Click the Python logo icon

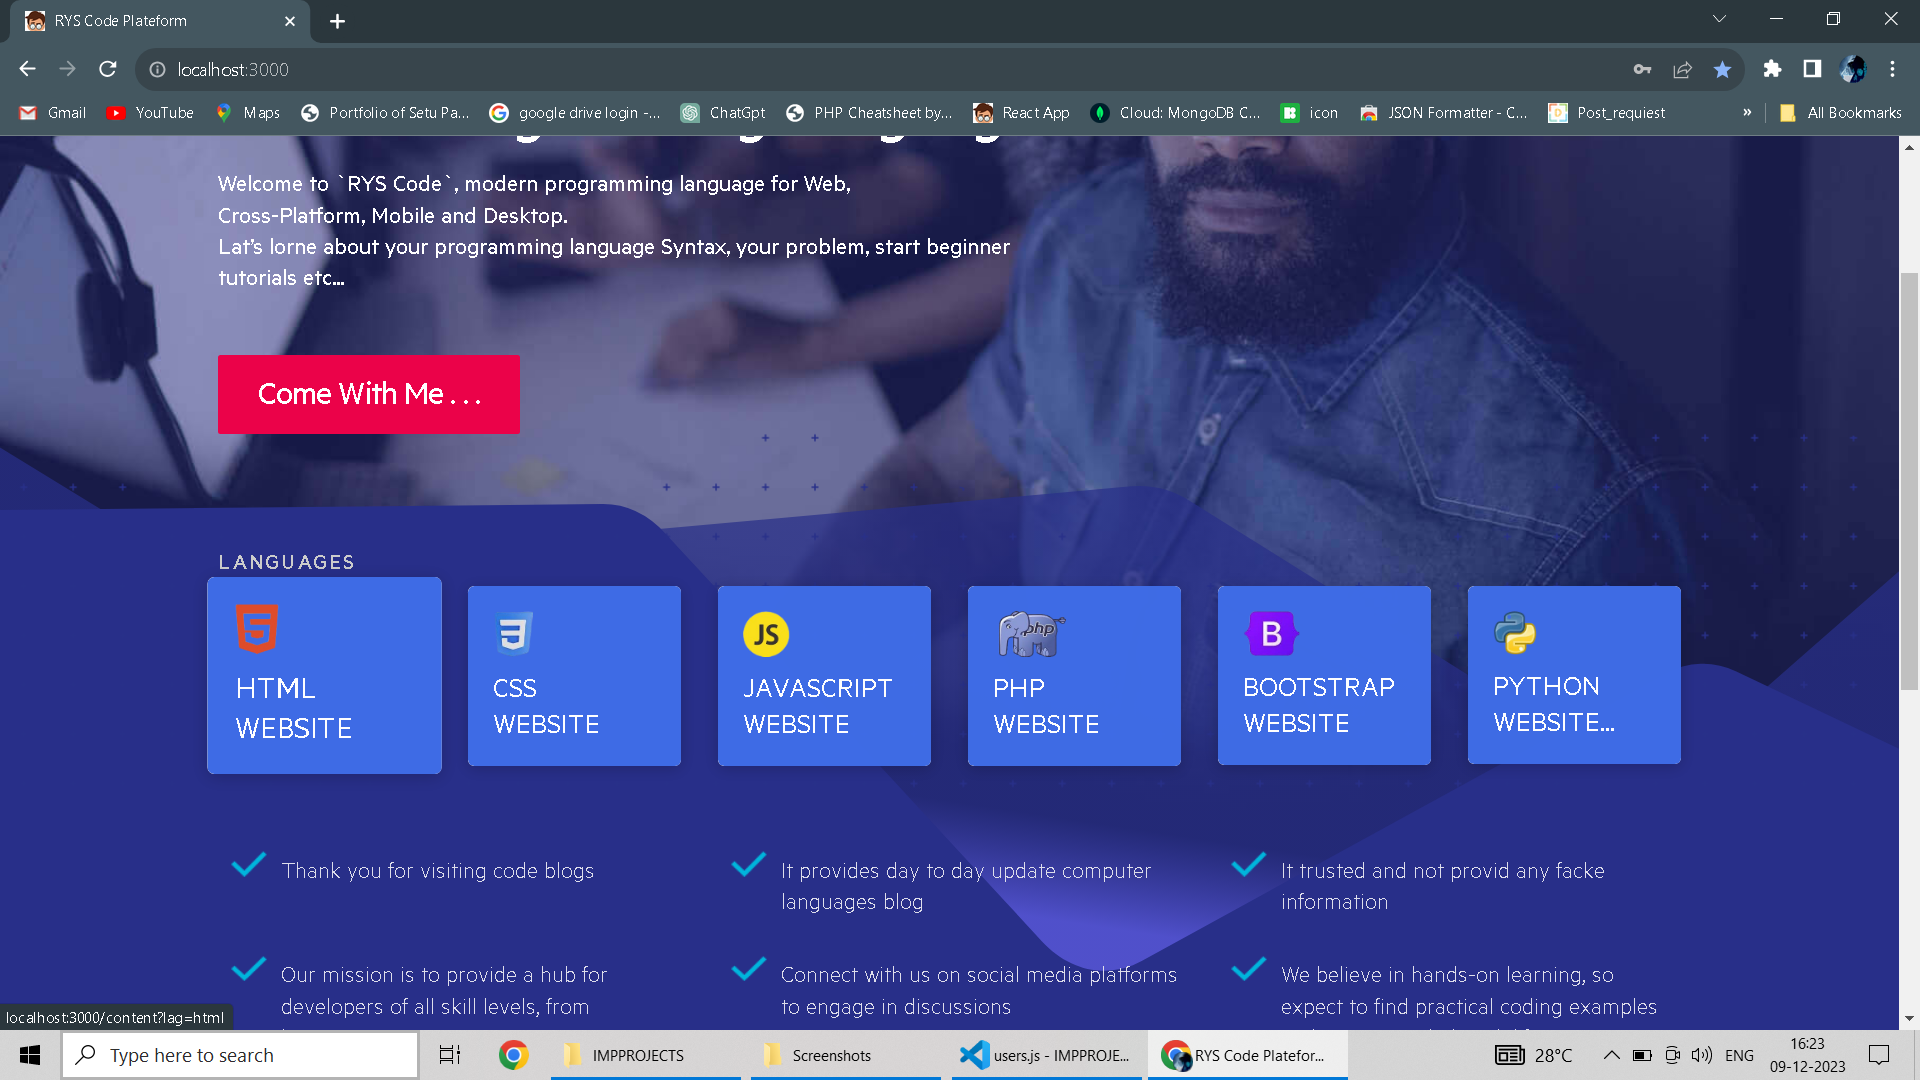click(1515, 633)
